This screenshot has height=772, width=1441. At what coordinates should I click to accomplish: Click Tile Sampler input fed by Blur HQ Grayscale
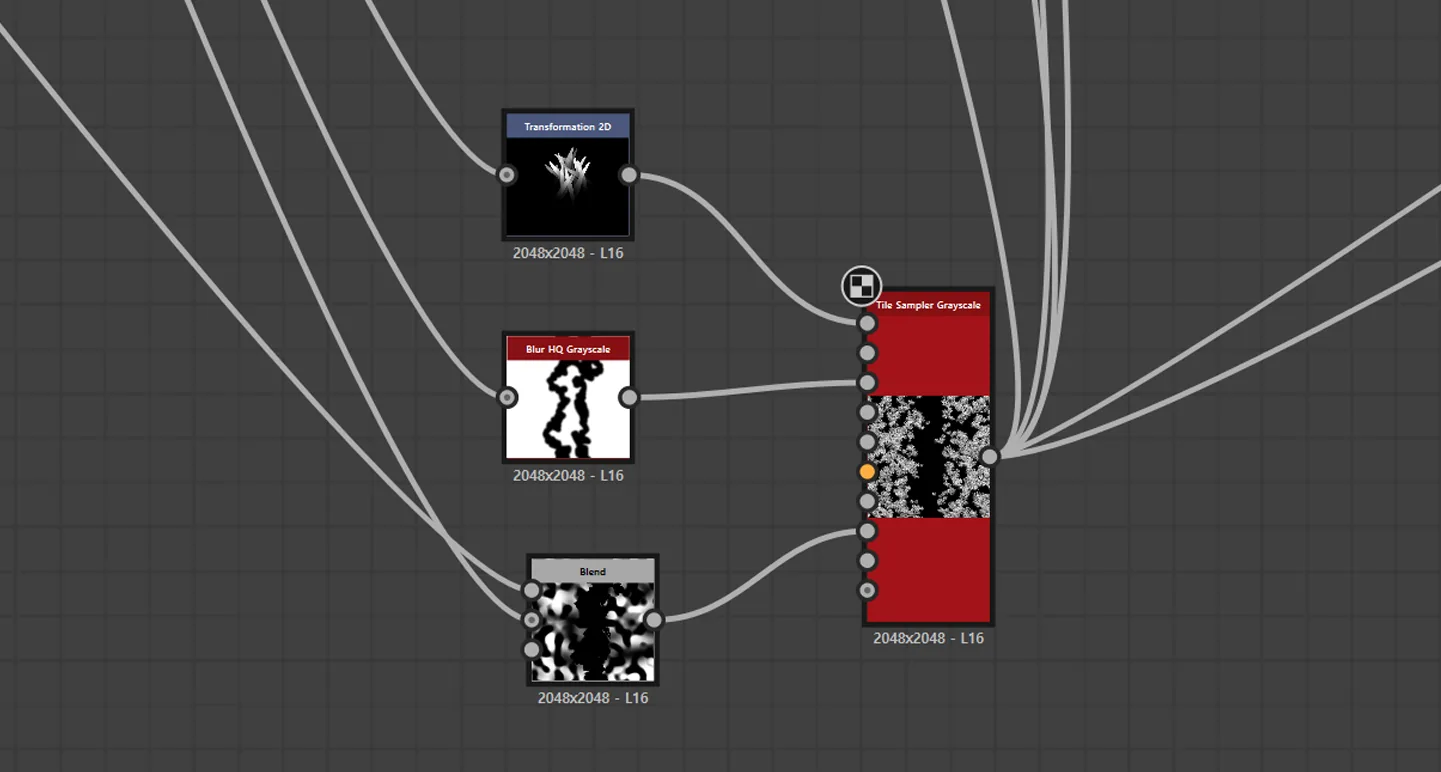(x=867, y=382)
